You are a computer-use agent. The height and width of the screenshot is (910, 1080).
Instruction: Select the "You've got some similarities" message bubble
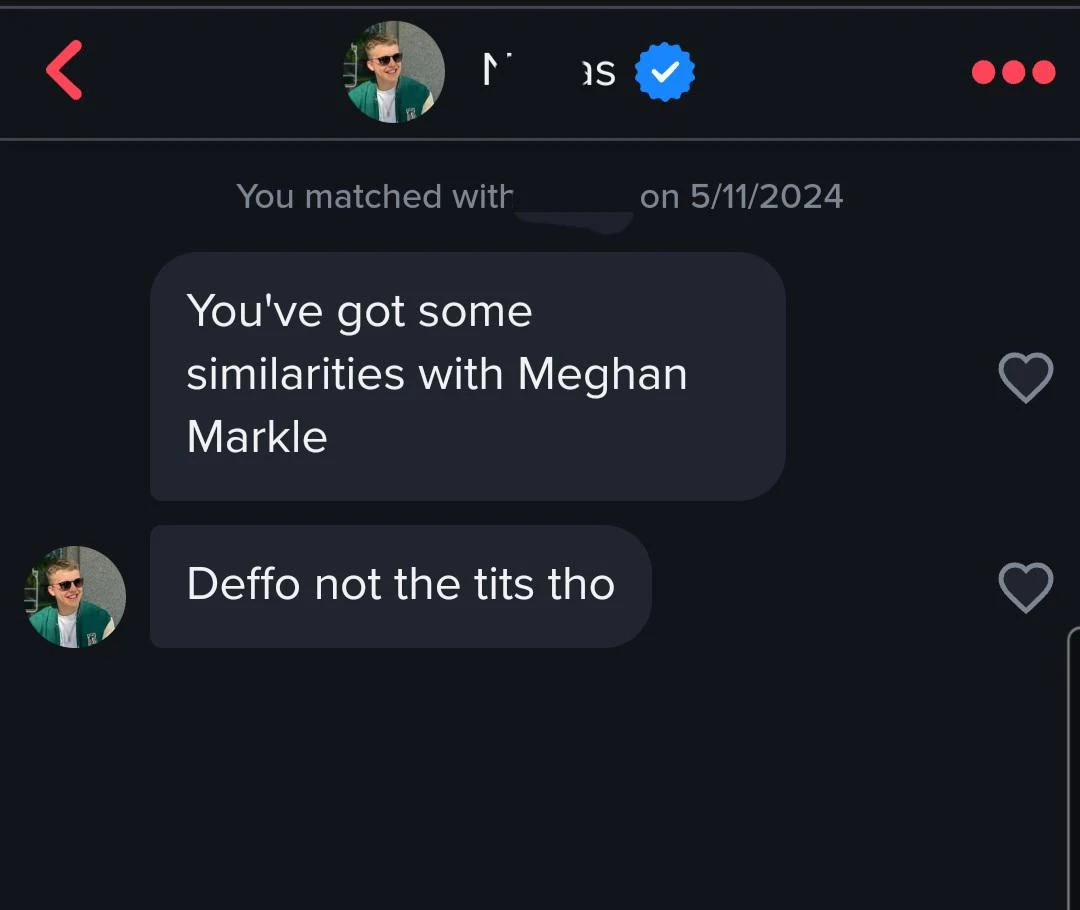[467, 375]
